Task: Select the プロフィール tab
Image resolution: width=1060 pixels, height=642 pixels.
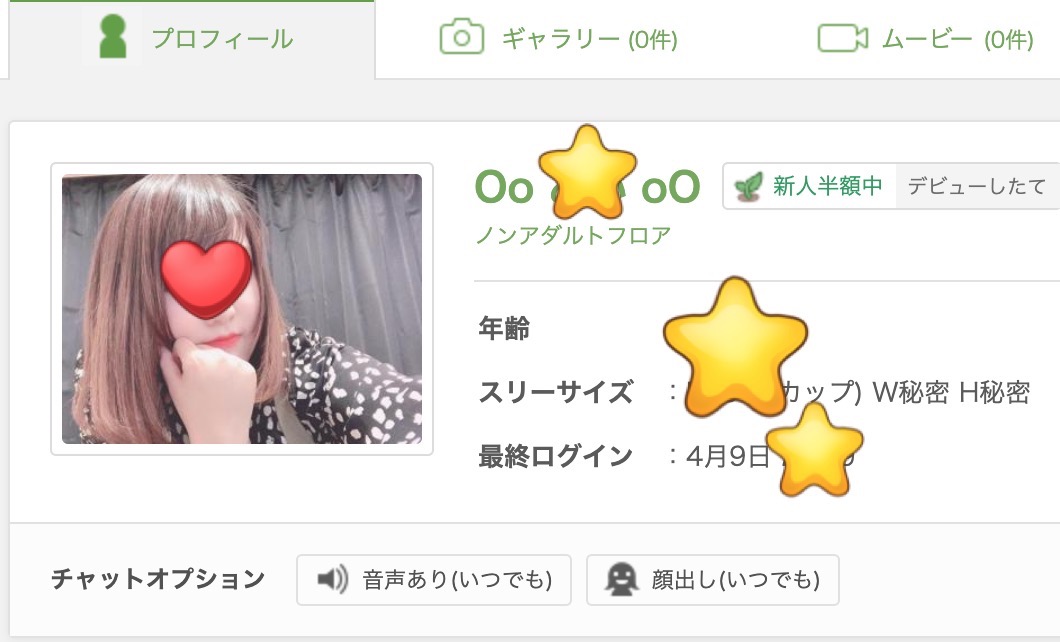Action: [x=190, y=38]
